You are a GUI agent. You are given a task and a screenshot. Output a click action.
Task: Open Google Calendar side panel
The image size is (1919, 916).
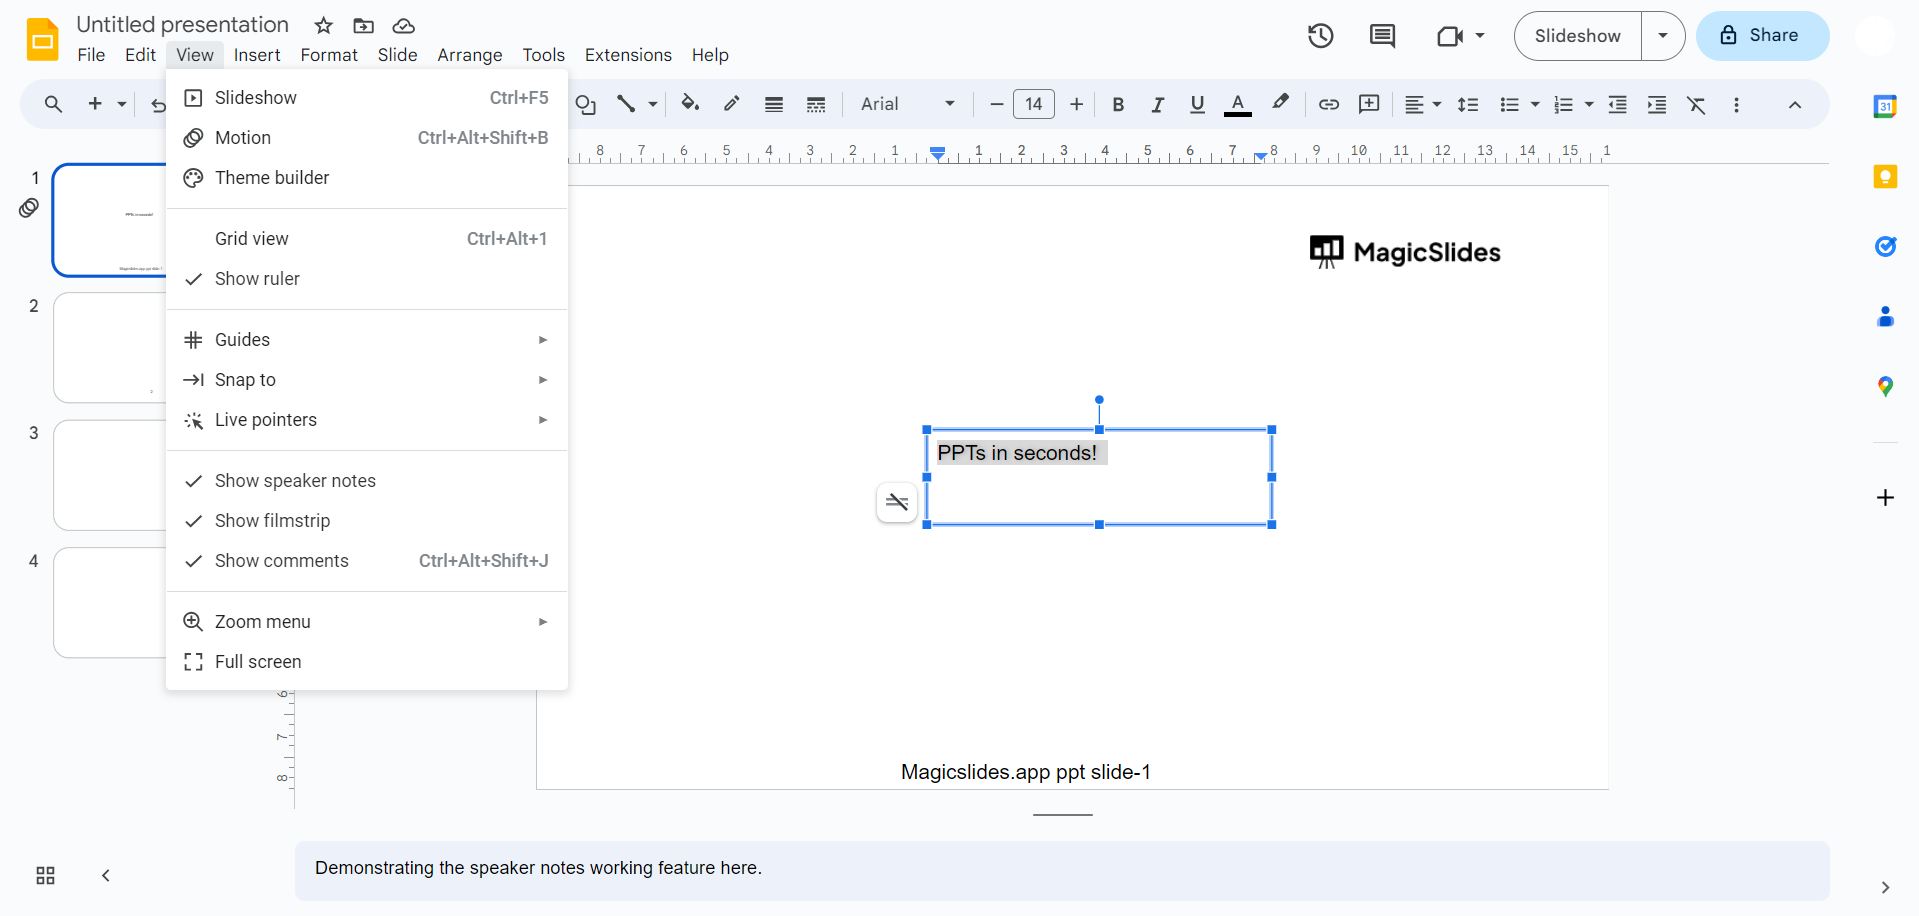click(x=1885, y=106)
